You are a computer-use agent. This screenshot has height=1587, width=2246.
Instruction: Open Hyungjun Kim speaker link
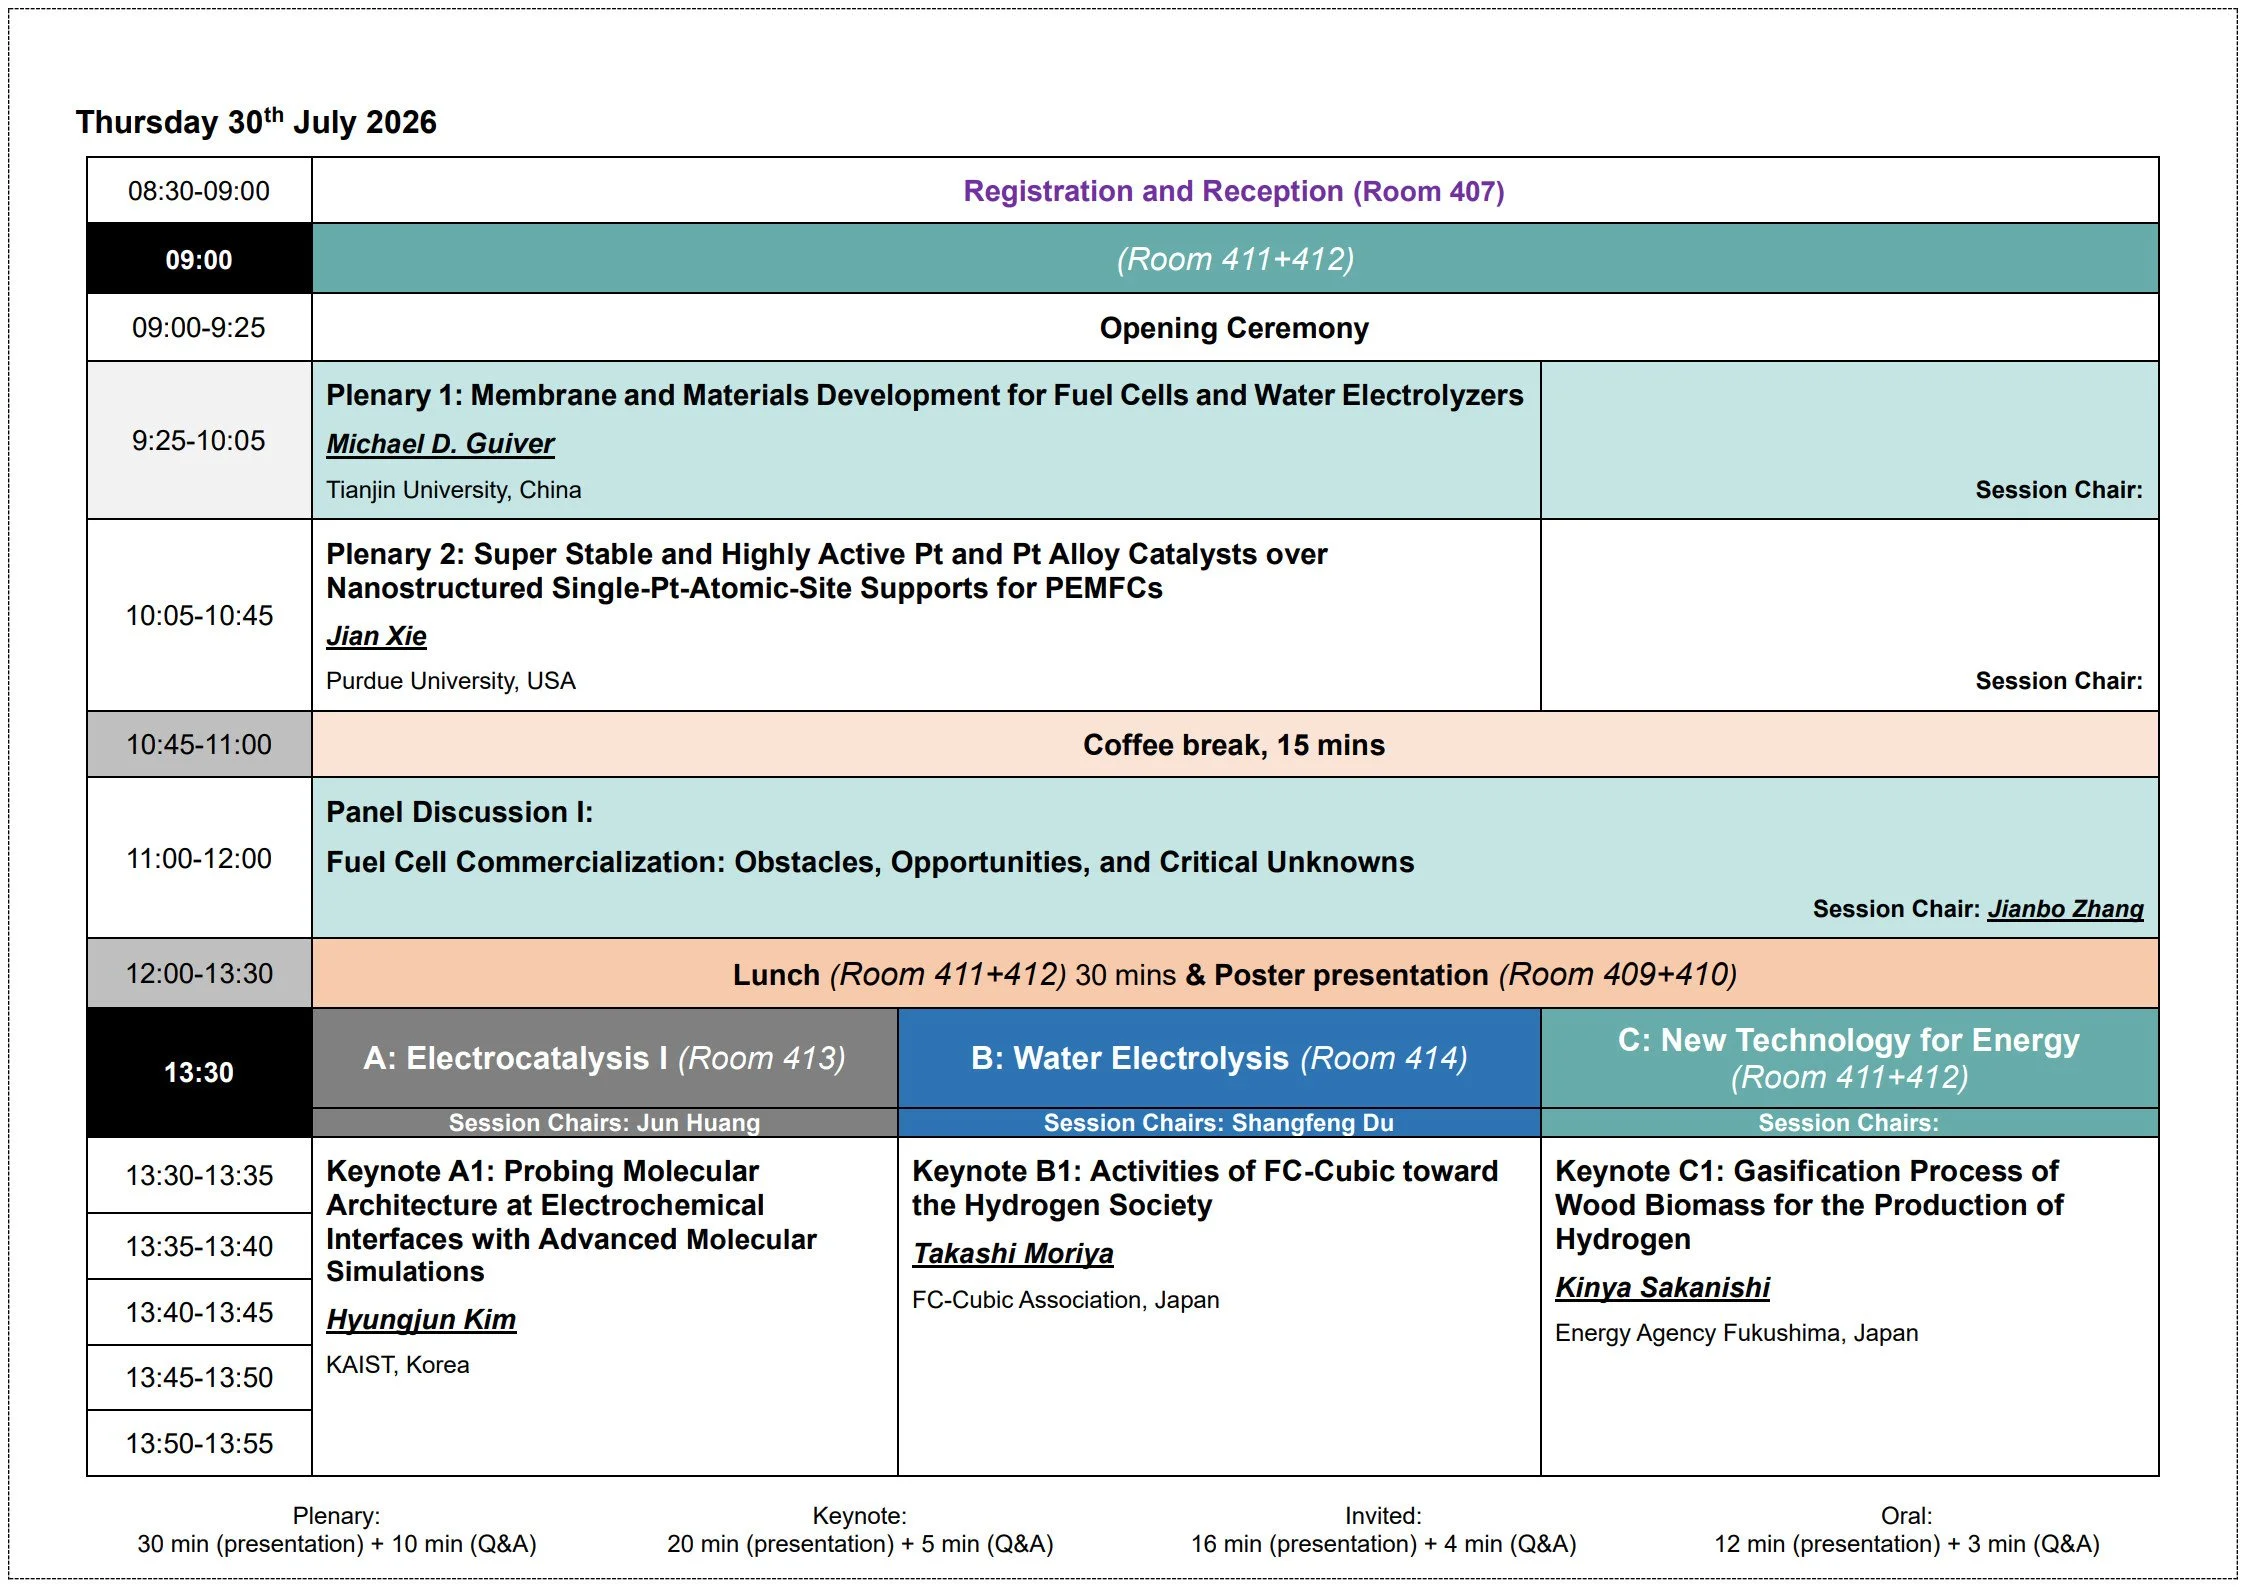[x=421, y=1320]
